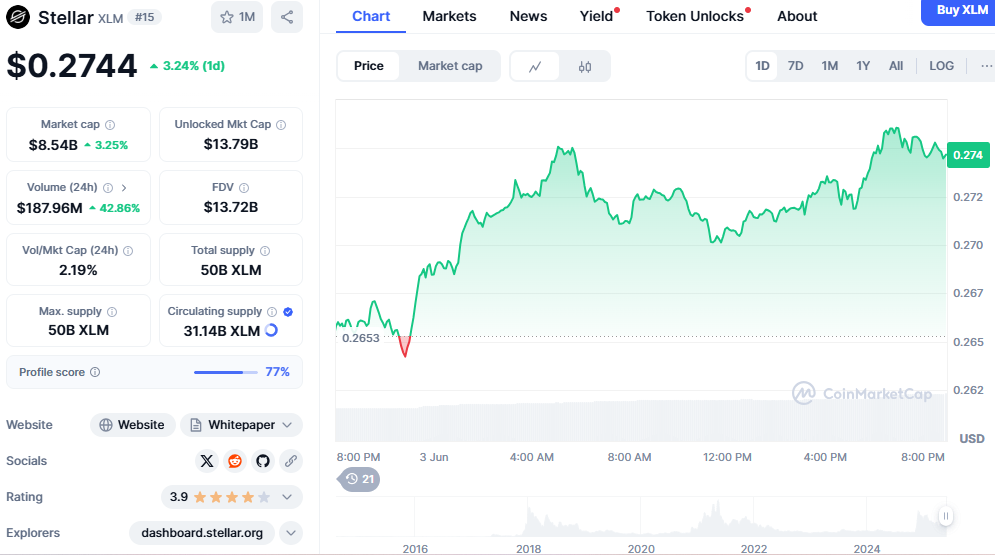Screen dimensions: 995x555
Task: Click the range slider handle on mini chart
Action: click(946, 516)
